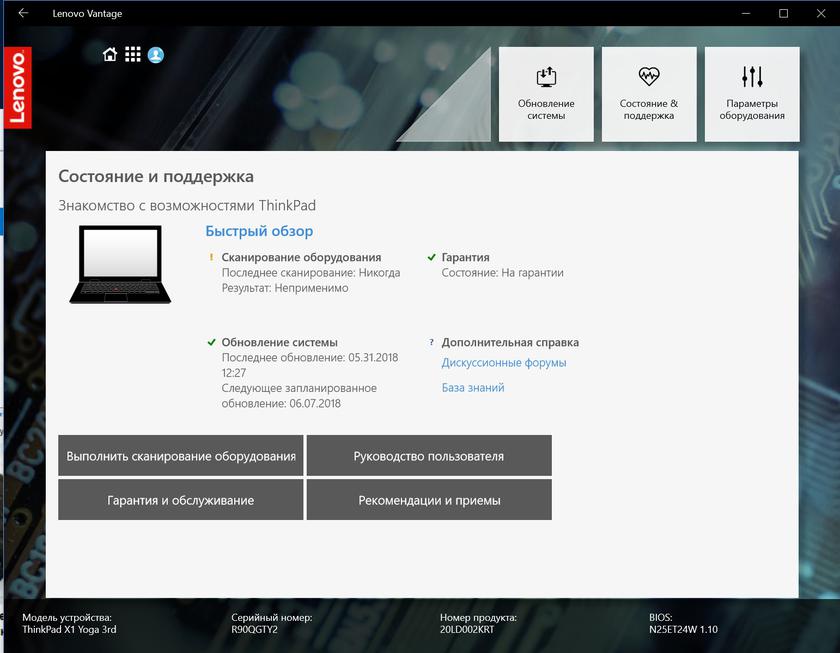Viewport: 840px width, 653px height.
Task: Click the question mark beside Дополнительная справка
Action: [x=432, y=342]
